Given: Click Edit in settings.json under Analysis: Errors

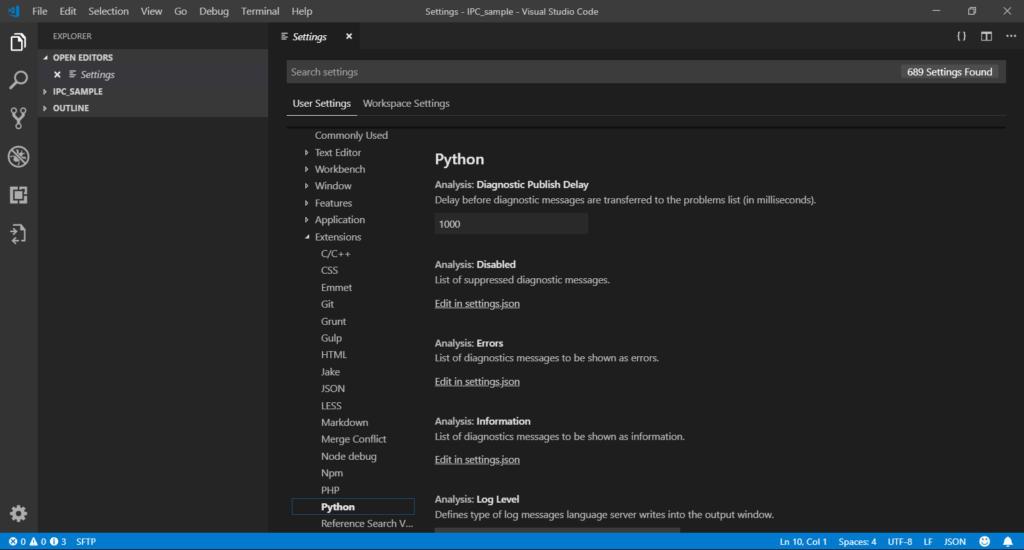Looking at the screenshot, I should [477, 381].
